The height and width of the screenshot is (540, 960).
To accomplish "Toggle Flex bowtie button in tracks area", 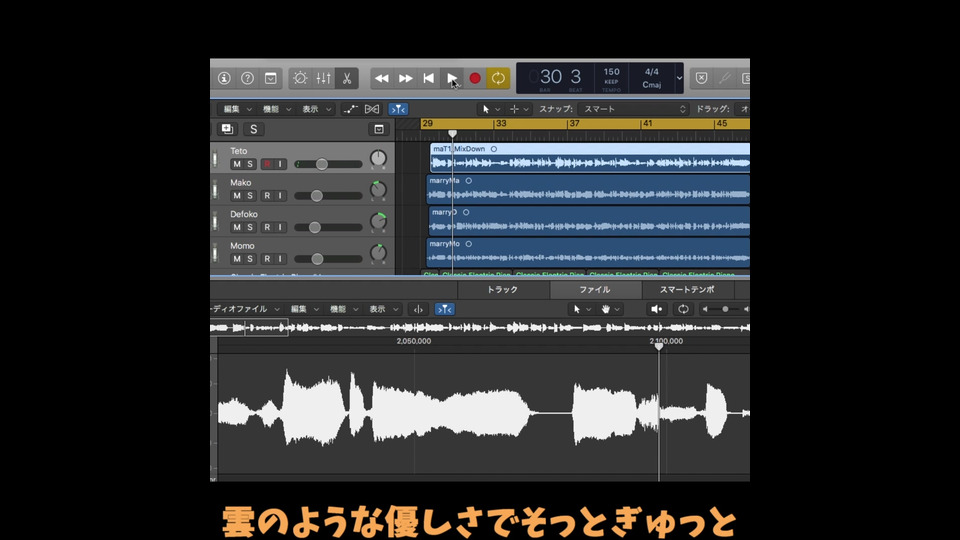I will point(372,109).
